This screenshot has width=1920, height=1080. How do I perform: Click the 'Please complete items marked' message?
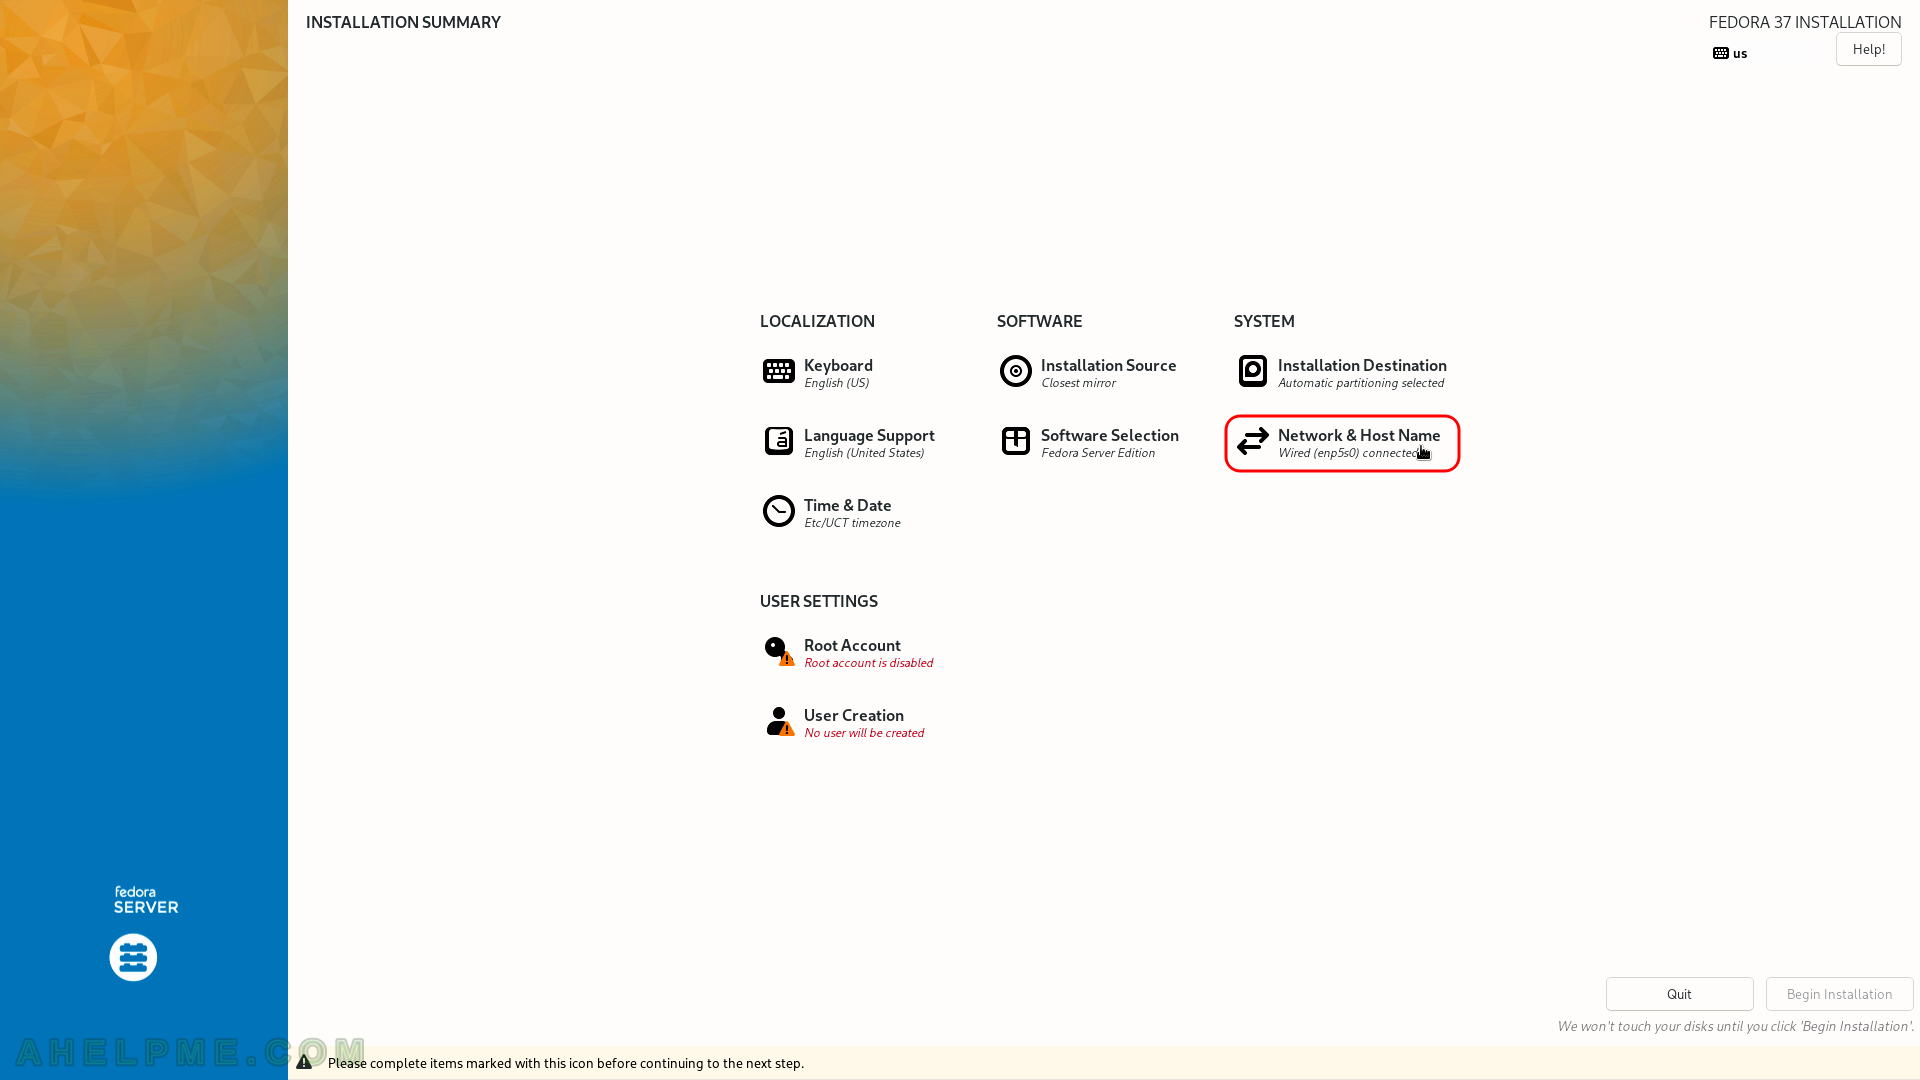[x=566, y=1063]
